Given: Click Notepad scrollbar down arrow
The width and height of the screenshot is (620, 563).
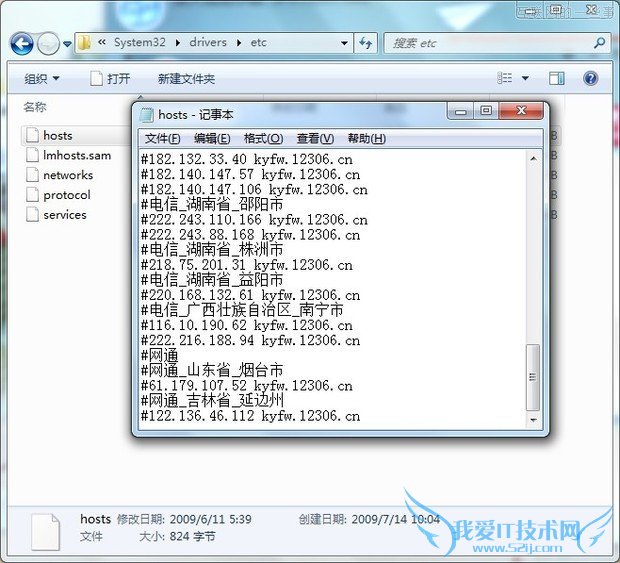Looking at the screenshot, I should (533, 420).
